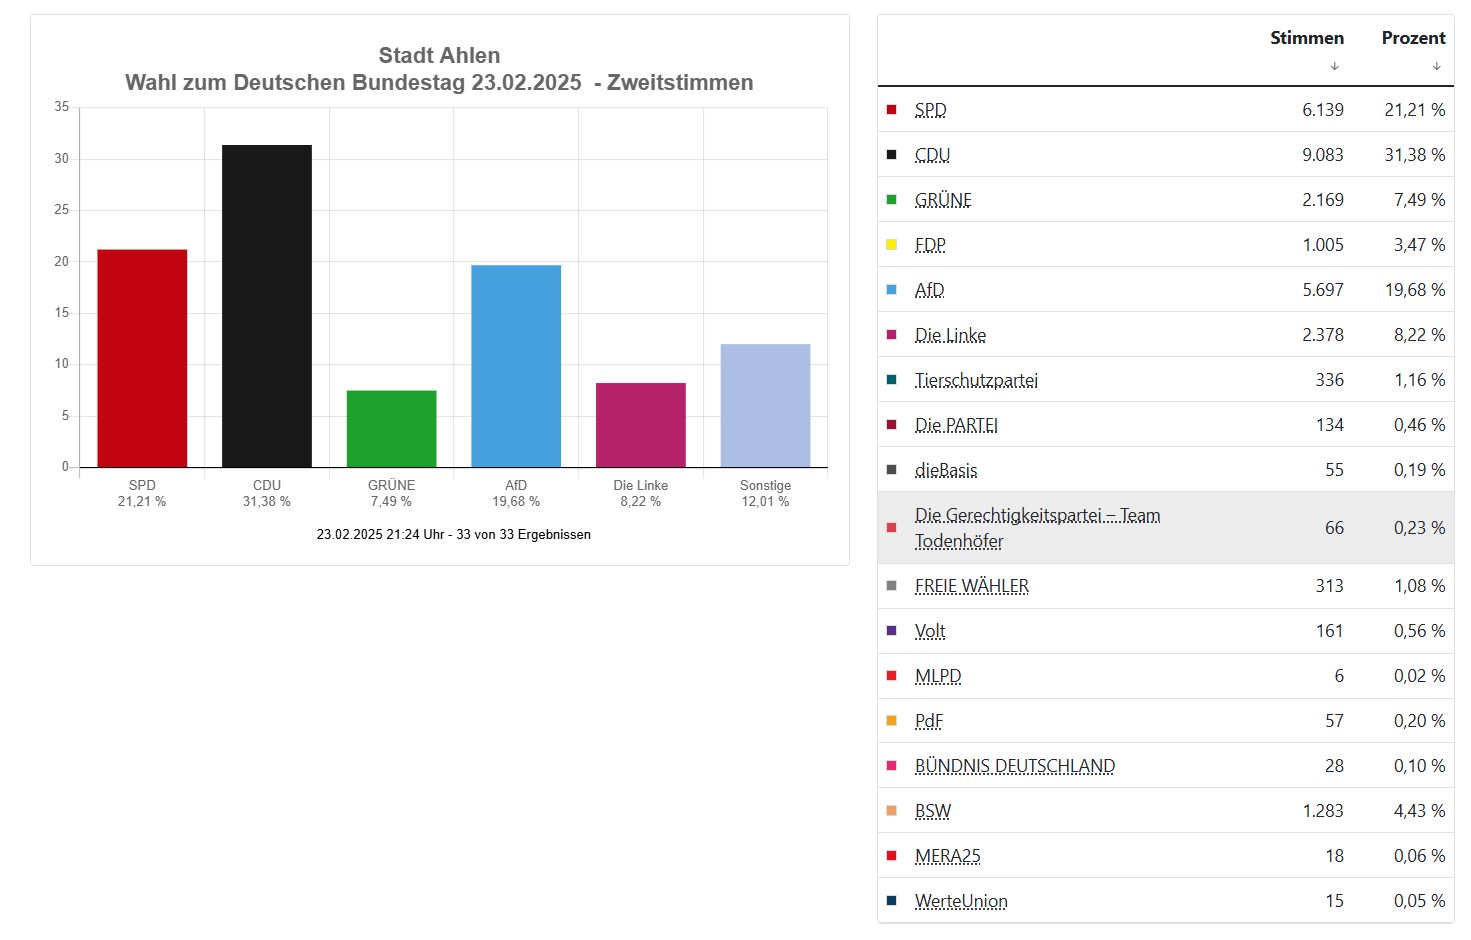
Task: Open the BSW party link
Action: 933,811
